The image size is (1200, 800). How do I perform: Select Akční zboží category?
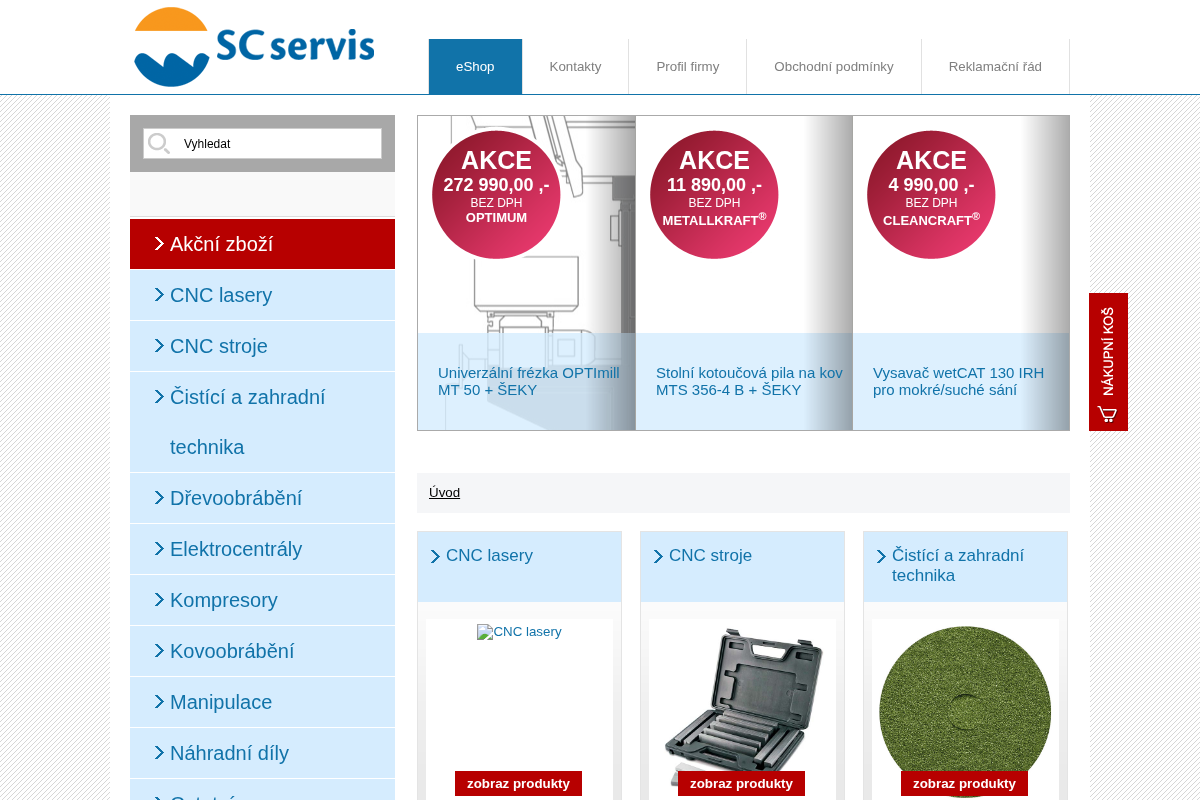(262, 244)
